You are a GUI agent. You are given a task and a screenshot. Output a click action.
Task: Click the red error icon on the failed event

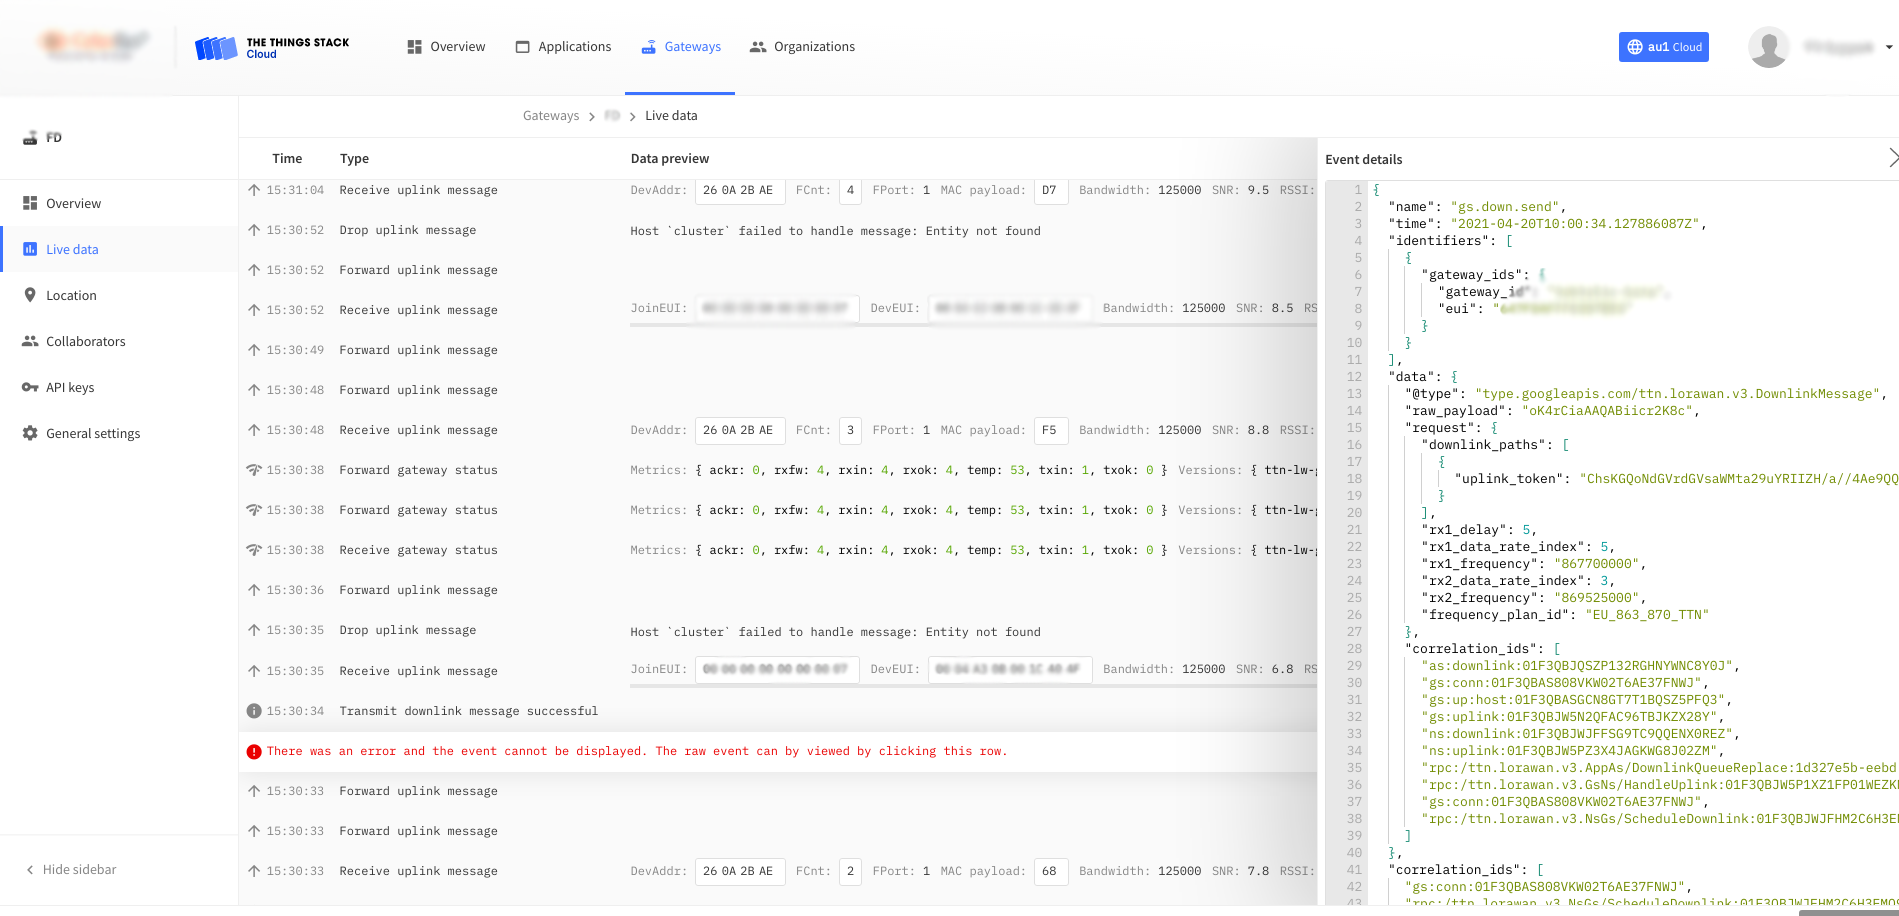(254, 751)
